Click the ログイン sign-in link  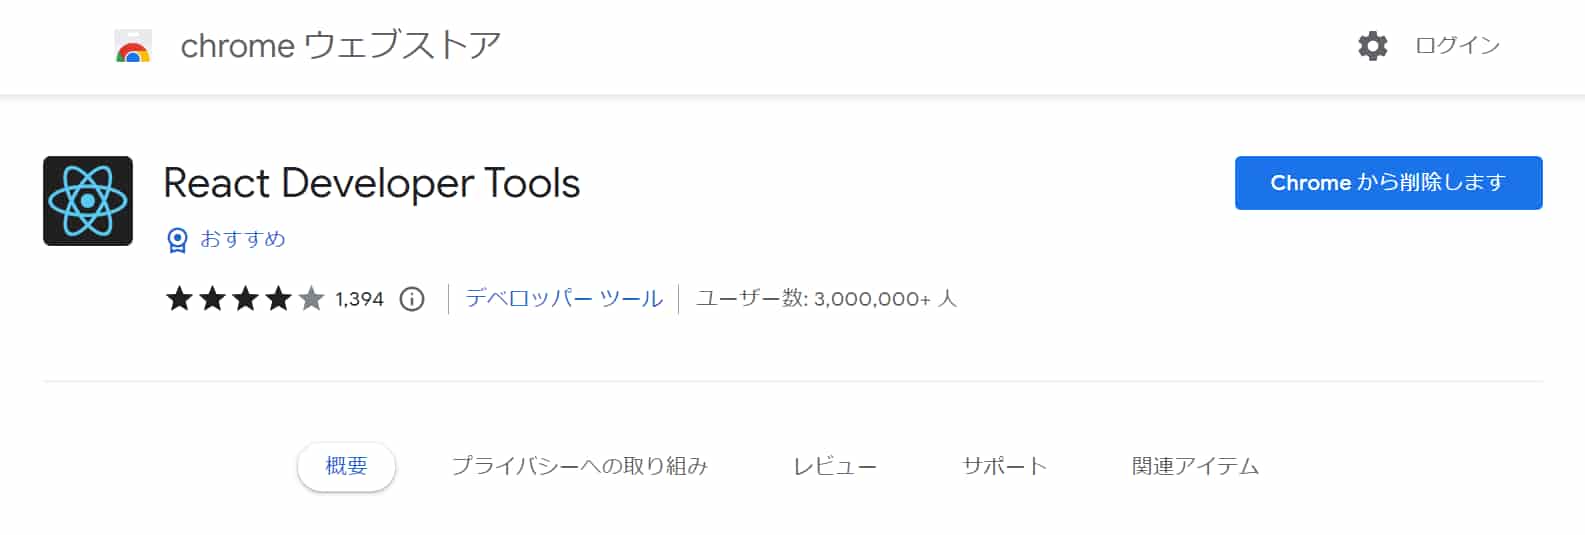tap(1457, 46)
